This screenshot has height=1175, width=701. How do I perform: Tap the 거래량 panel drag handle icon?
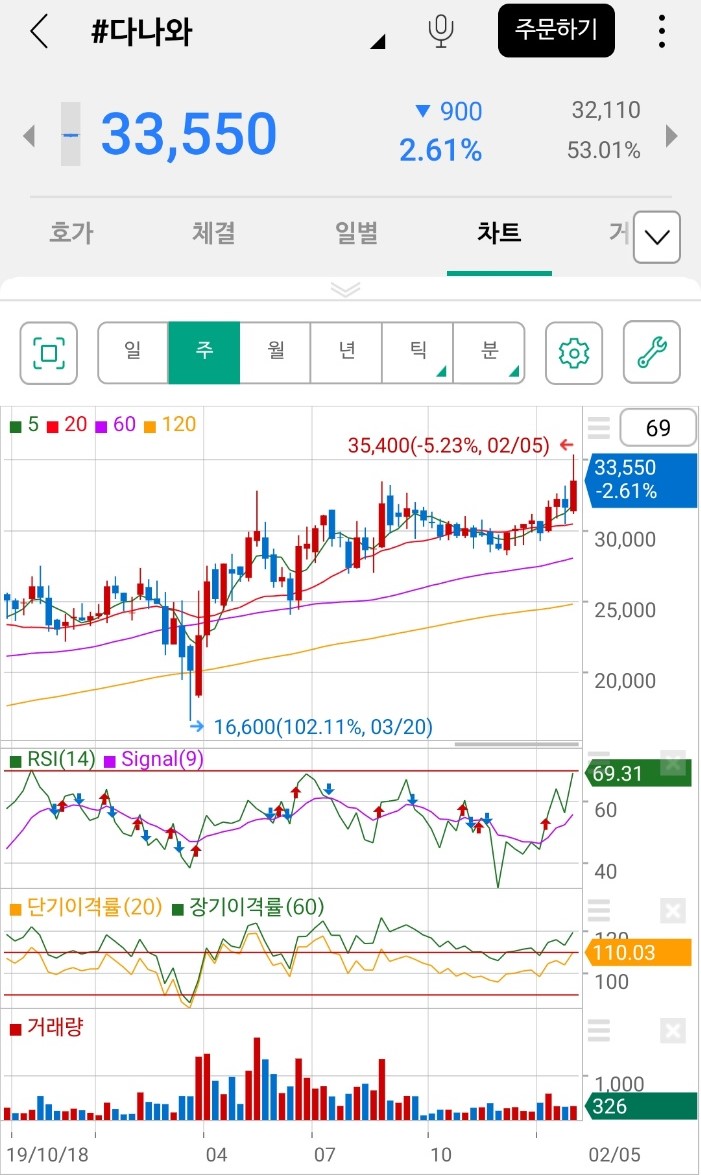pos(598,1030)
